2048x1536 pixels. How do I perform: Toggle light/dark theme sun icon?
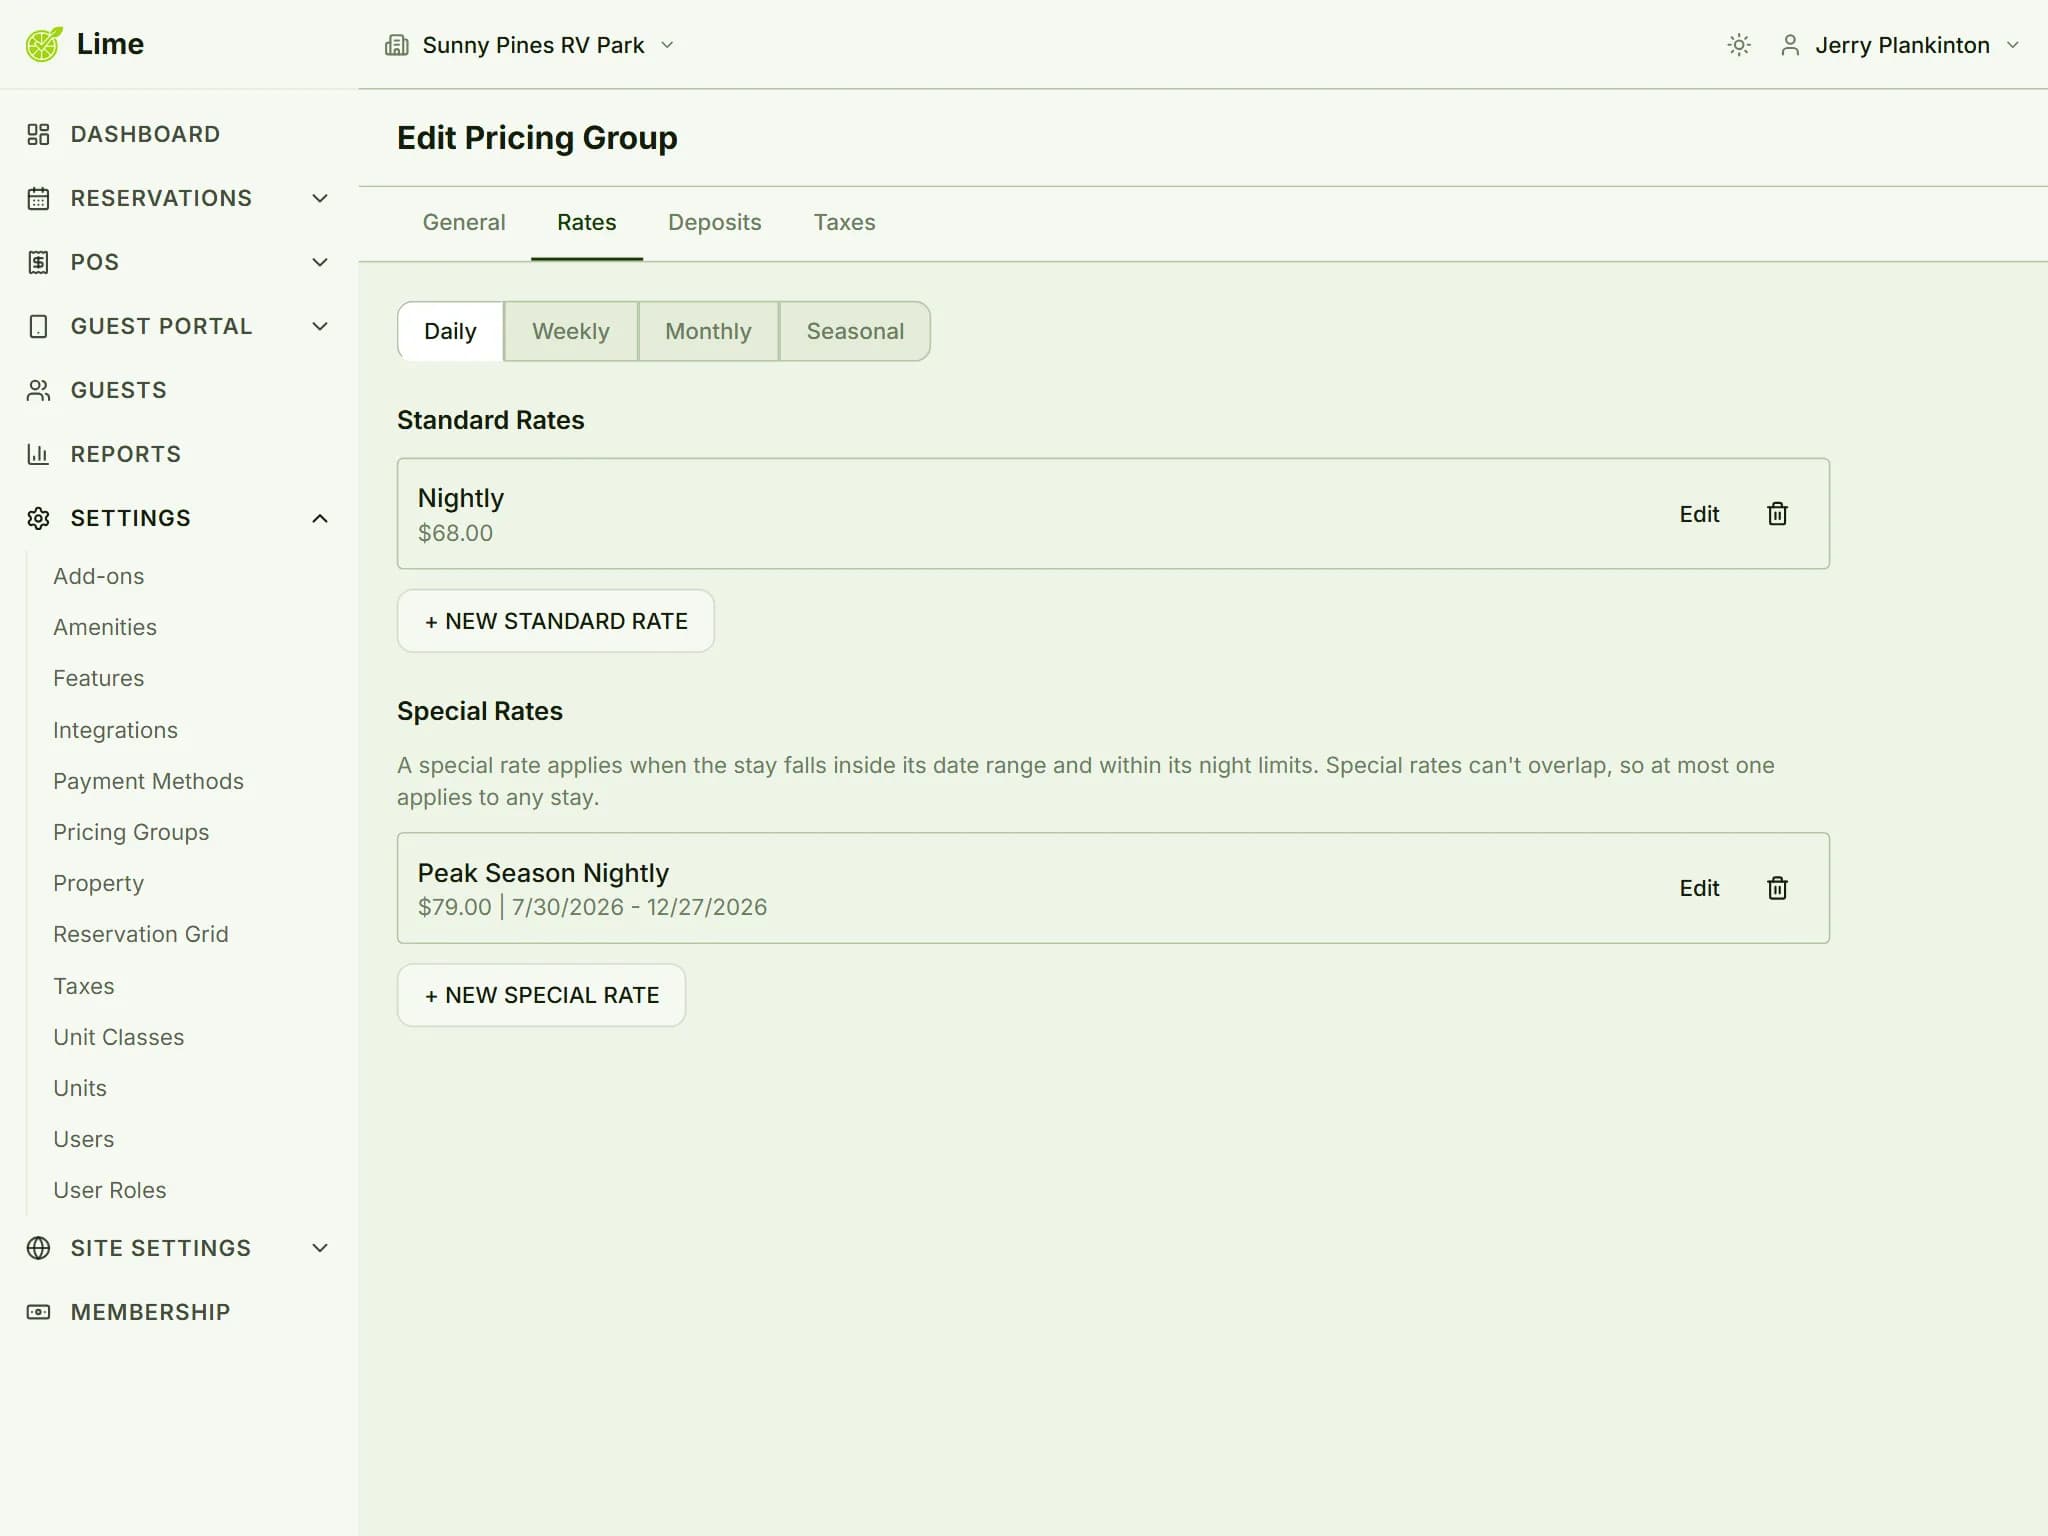pos(1739,45)
